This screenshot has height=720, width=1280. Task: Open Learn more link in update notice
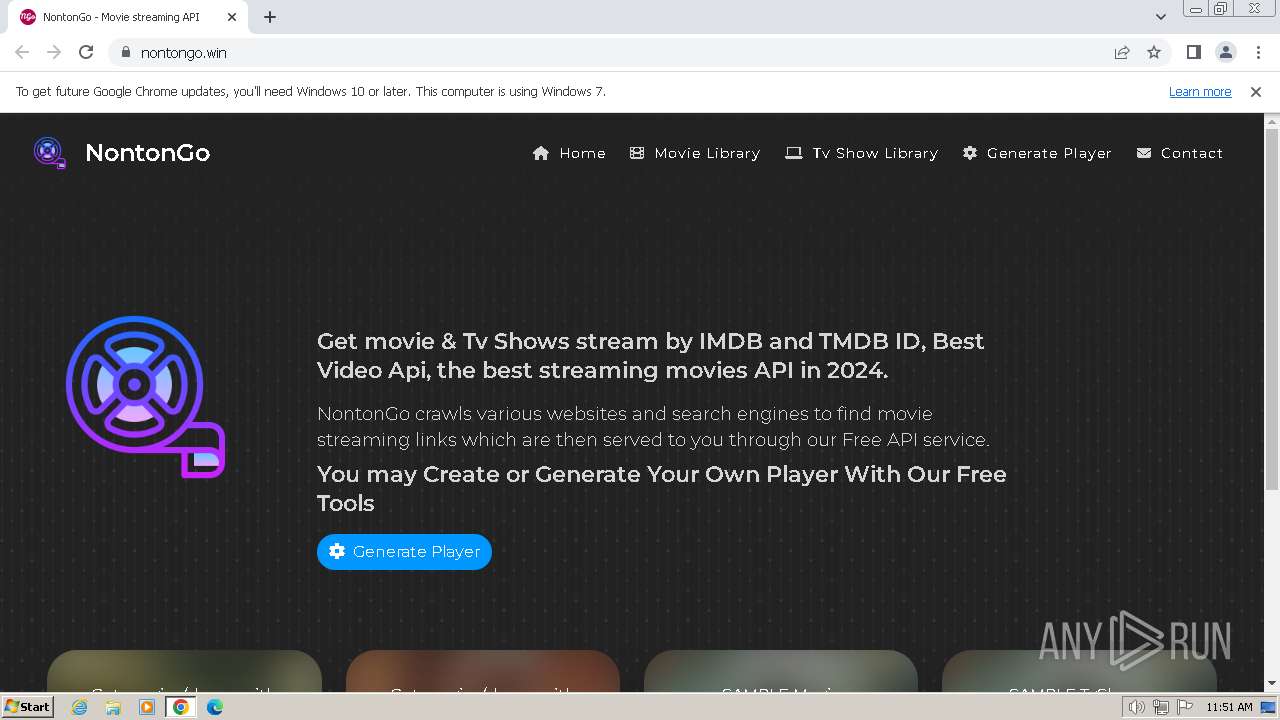[1200, 91]
